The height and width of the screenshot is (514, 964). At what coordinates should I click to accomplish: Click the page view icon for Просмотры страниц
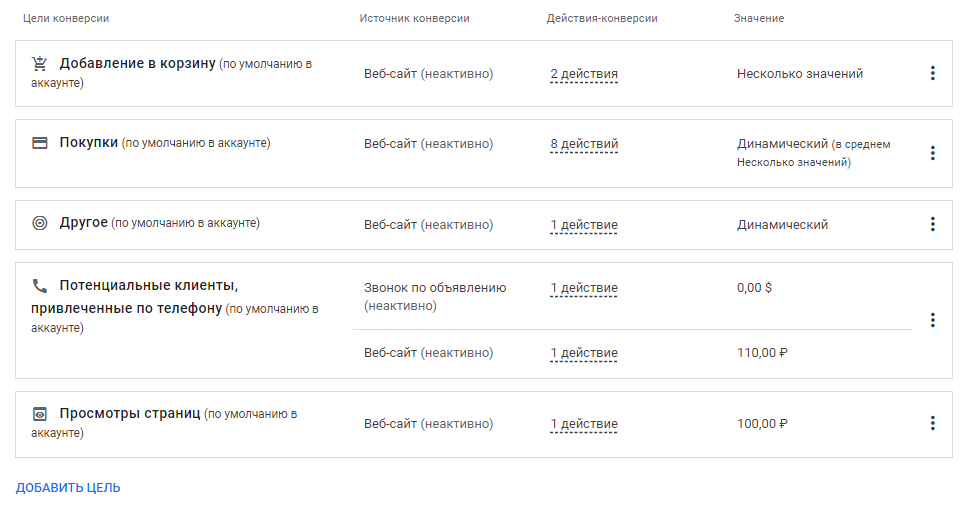coord(40,414)
